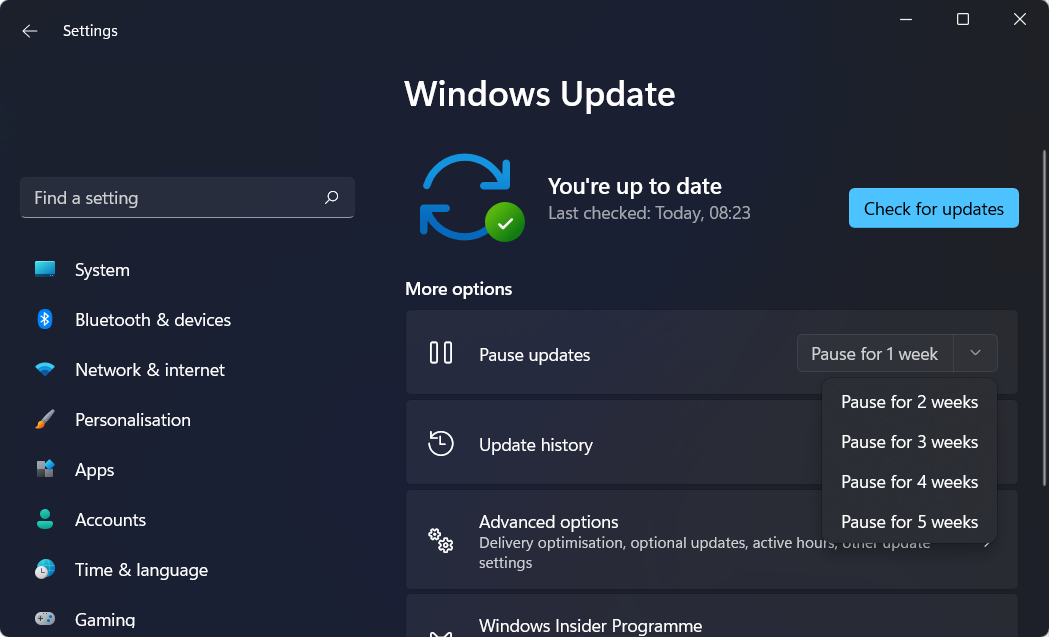Image resolution: width=1049 pixels, height=637 pixels.
Task: Click the Advanced options gear icon
Action: 440,540
